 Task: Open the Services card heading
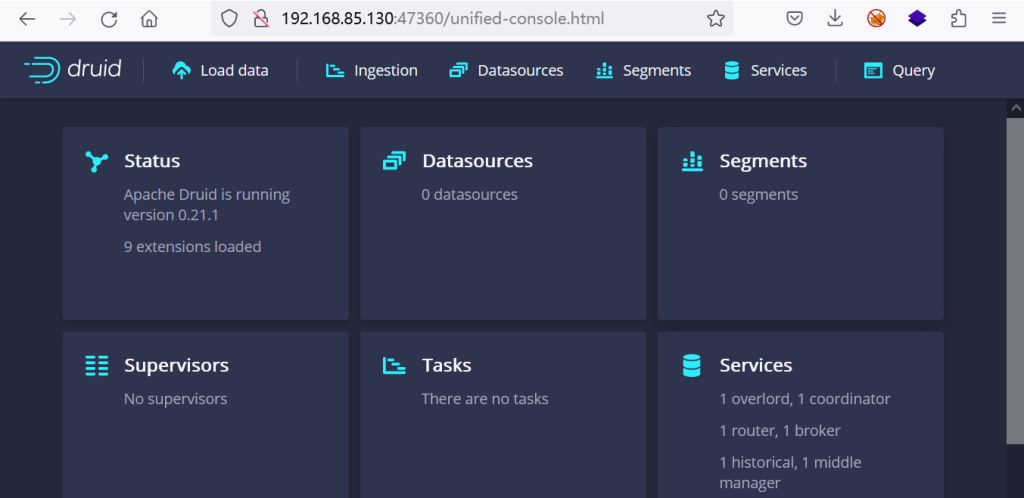tap(756, 366)
